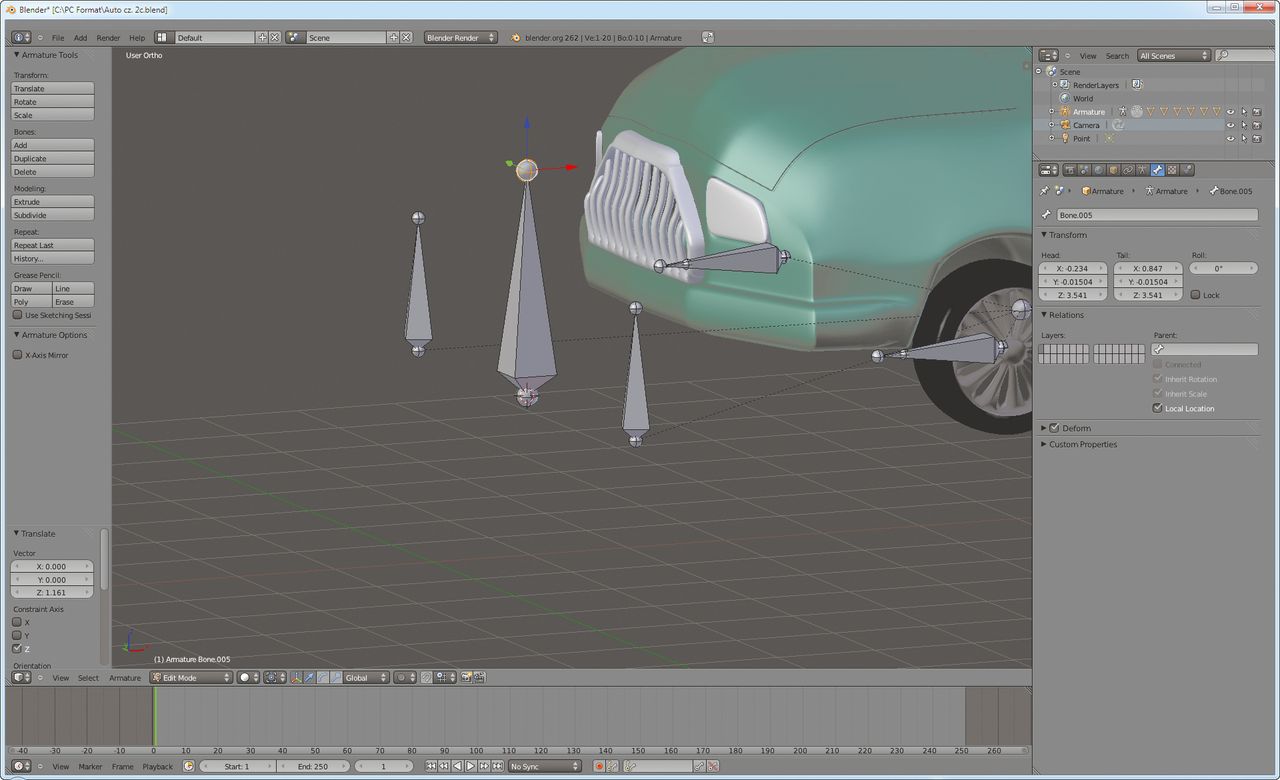Open the File menu
Screen dimensions: 1280x780
[58, 38]
